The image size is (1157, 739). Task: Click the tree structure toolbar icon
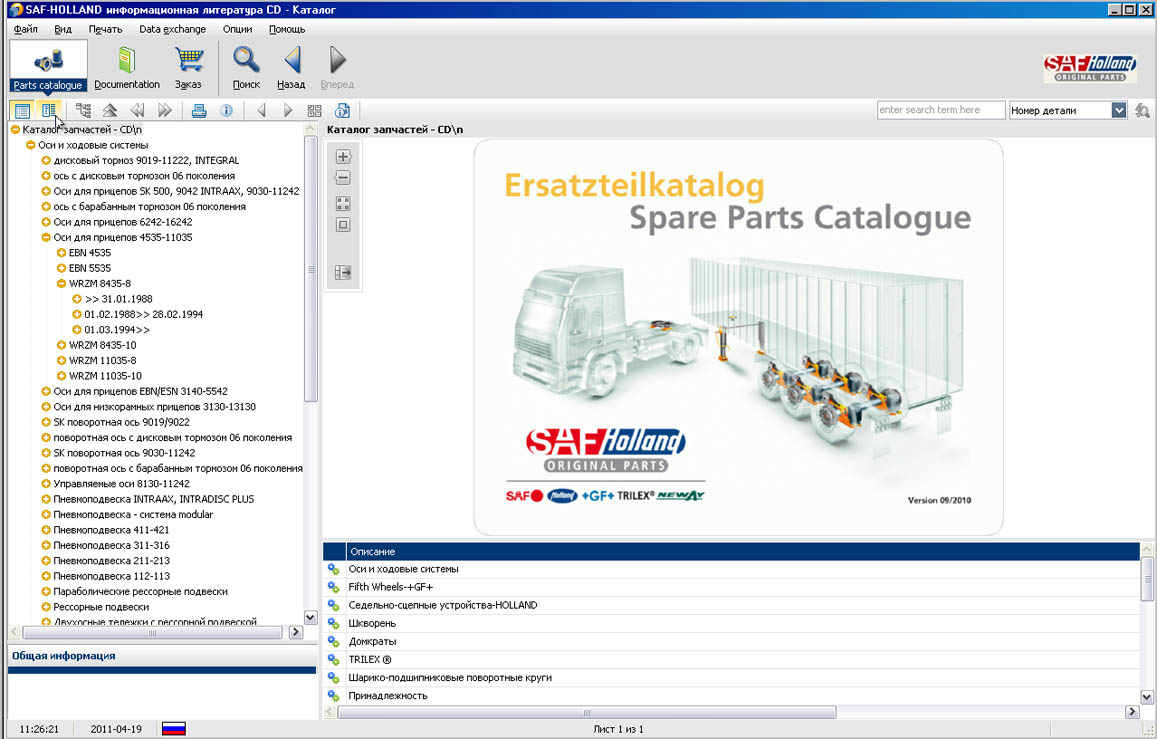pos(83,111)
